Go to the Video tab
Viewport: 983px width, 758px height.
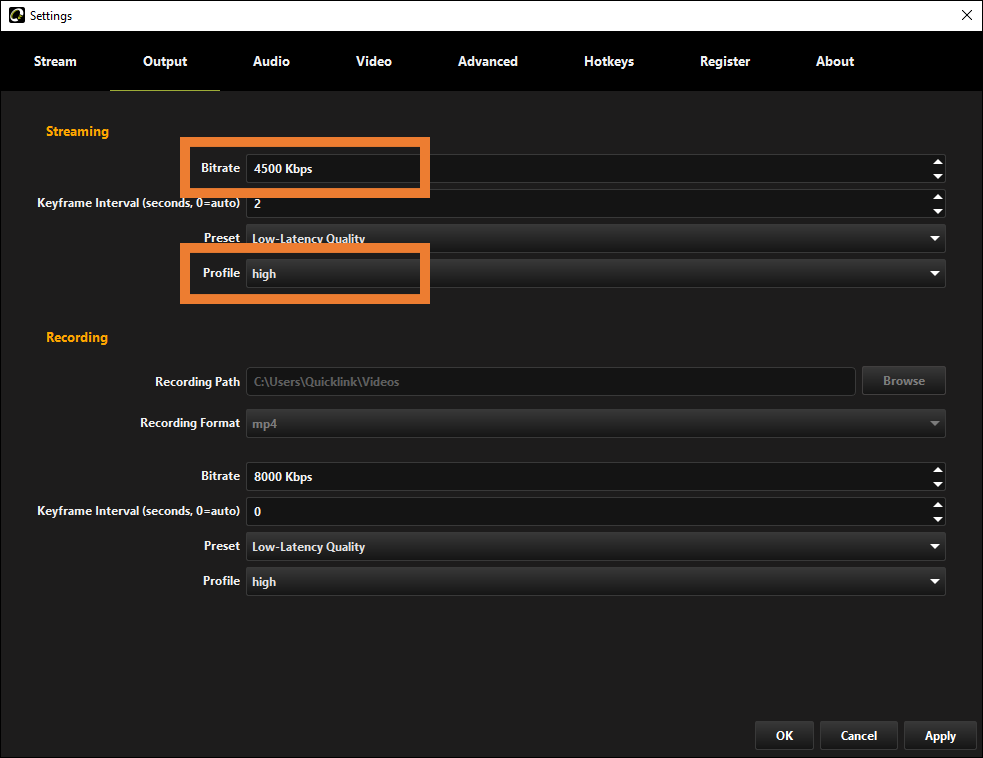374,61
